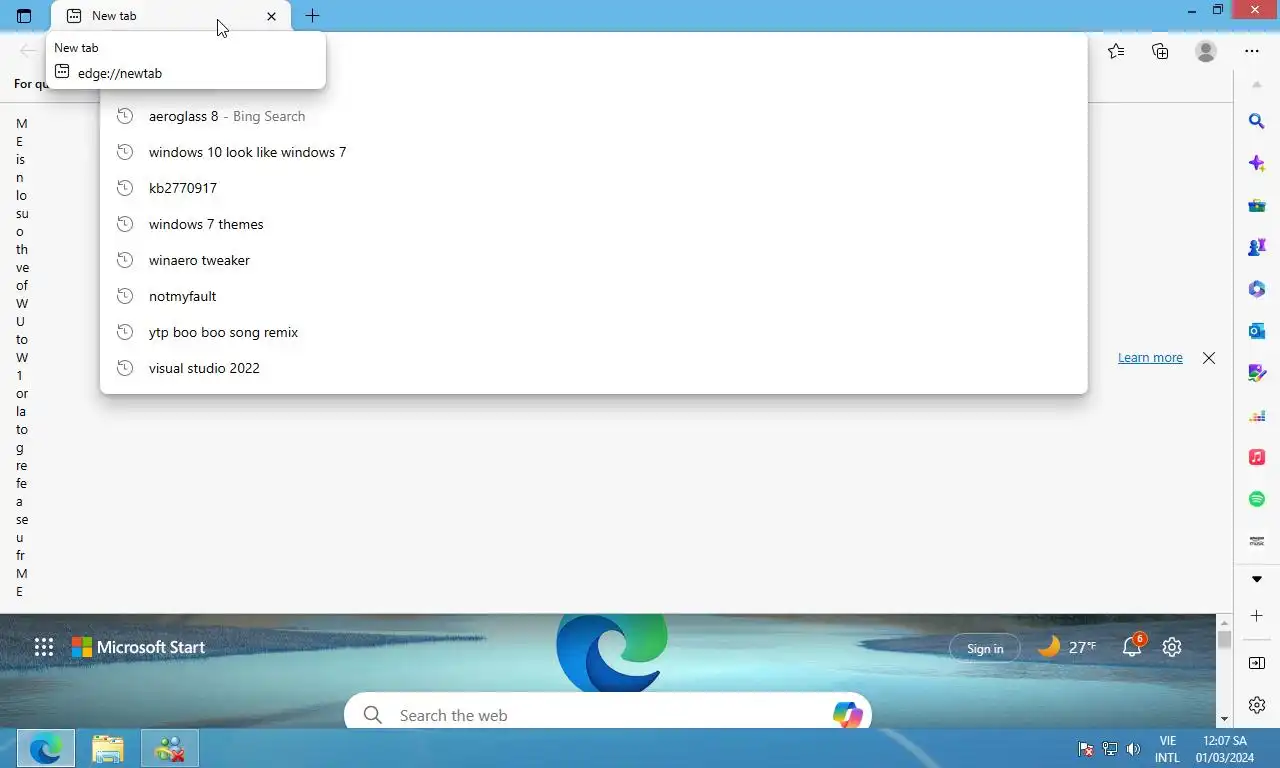This screenshot has height=768, width=1280.
Task: Open the third taskbar app icon
Action: pyautogui.click(x=170, y=748)
